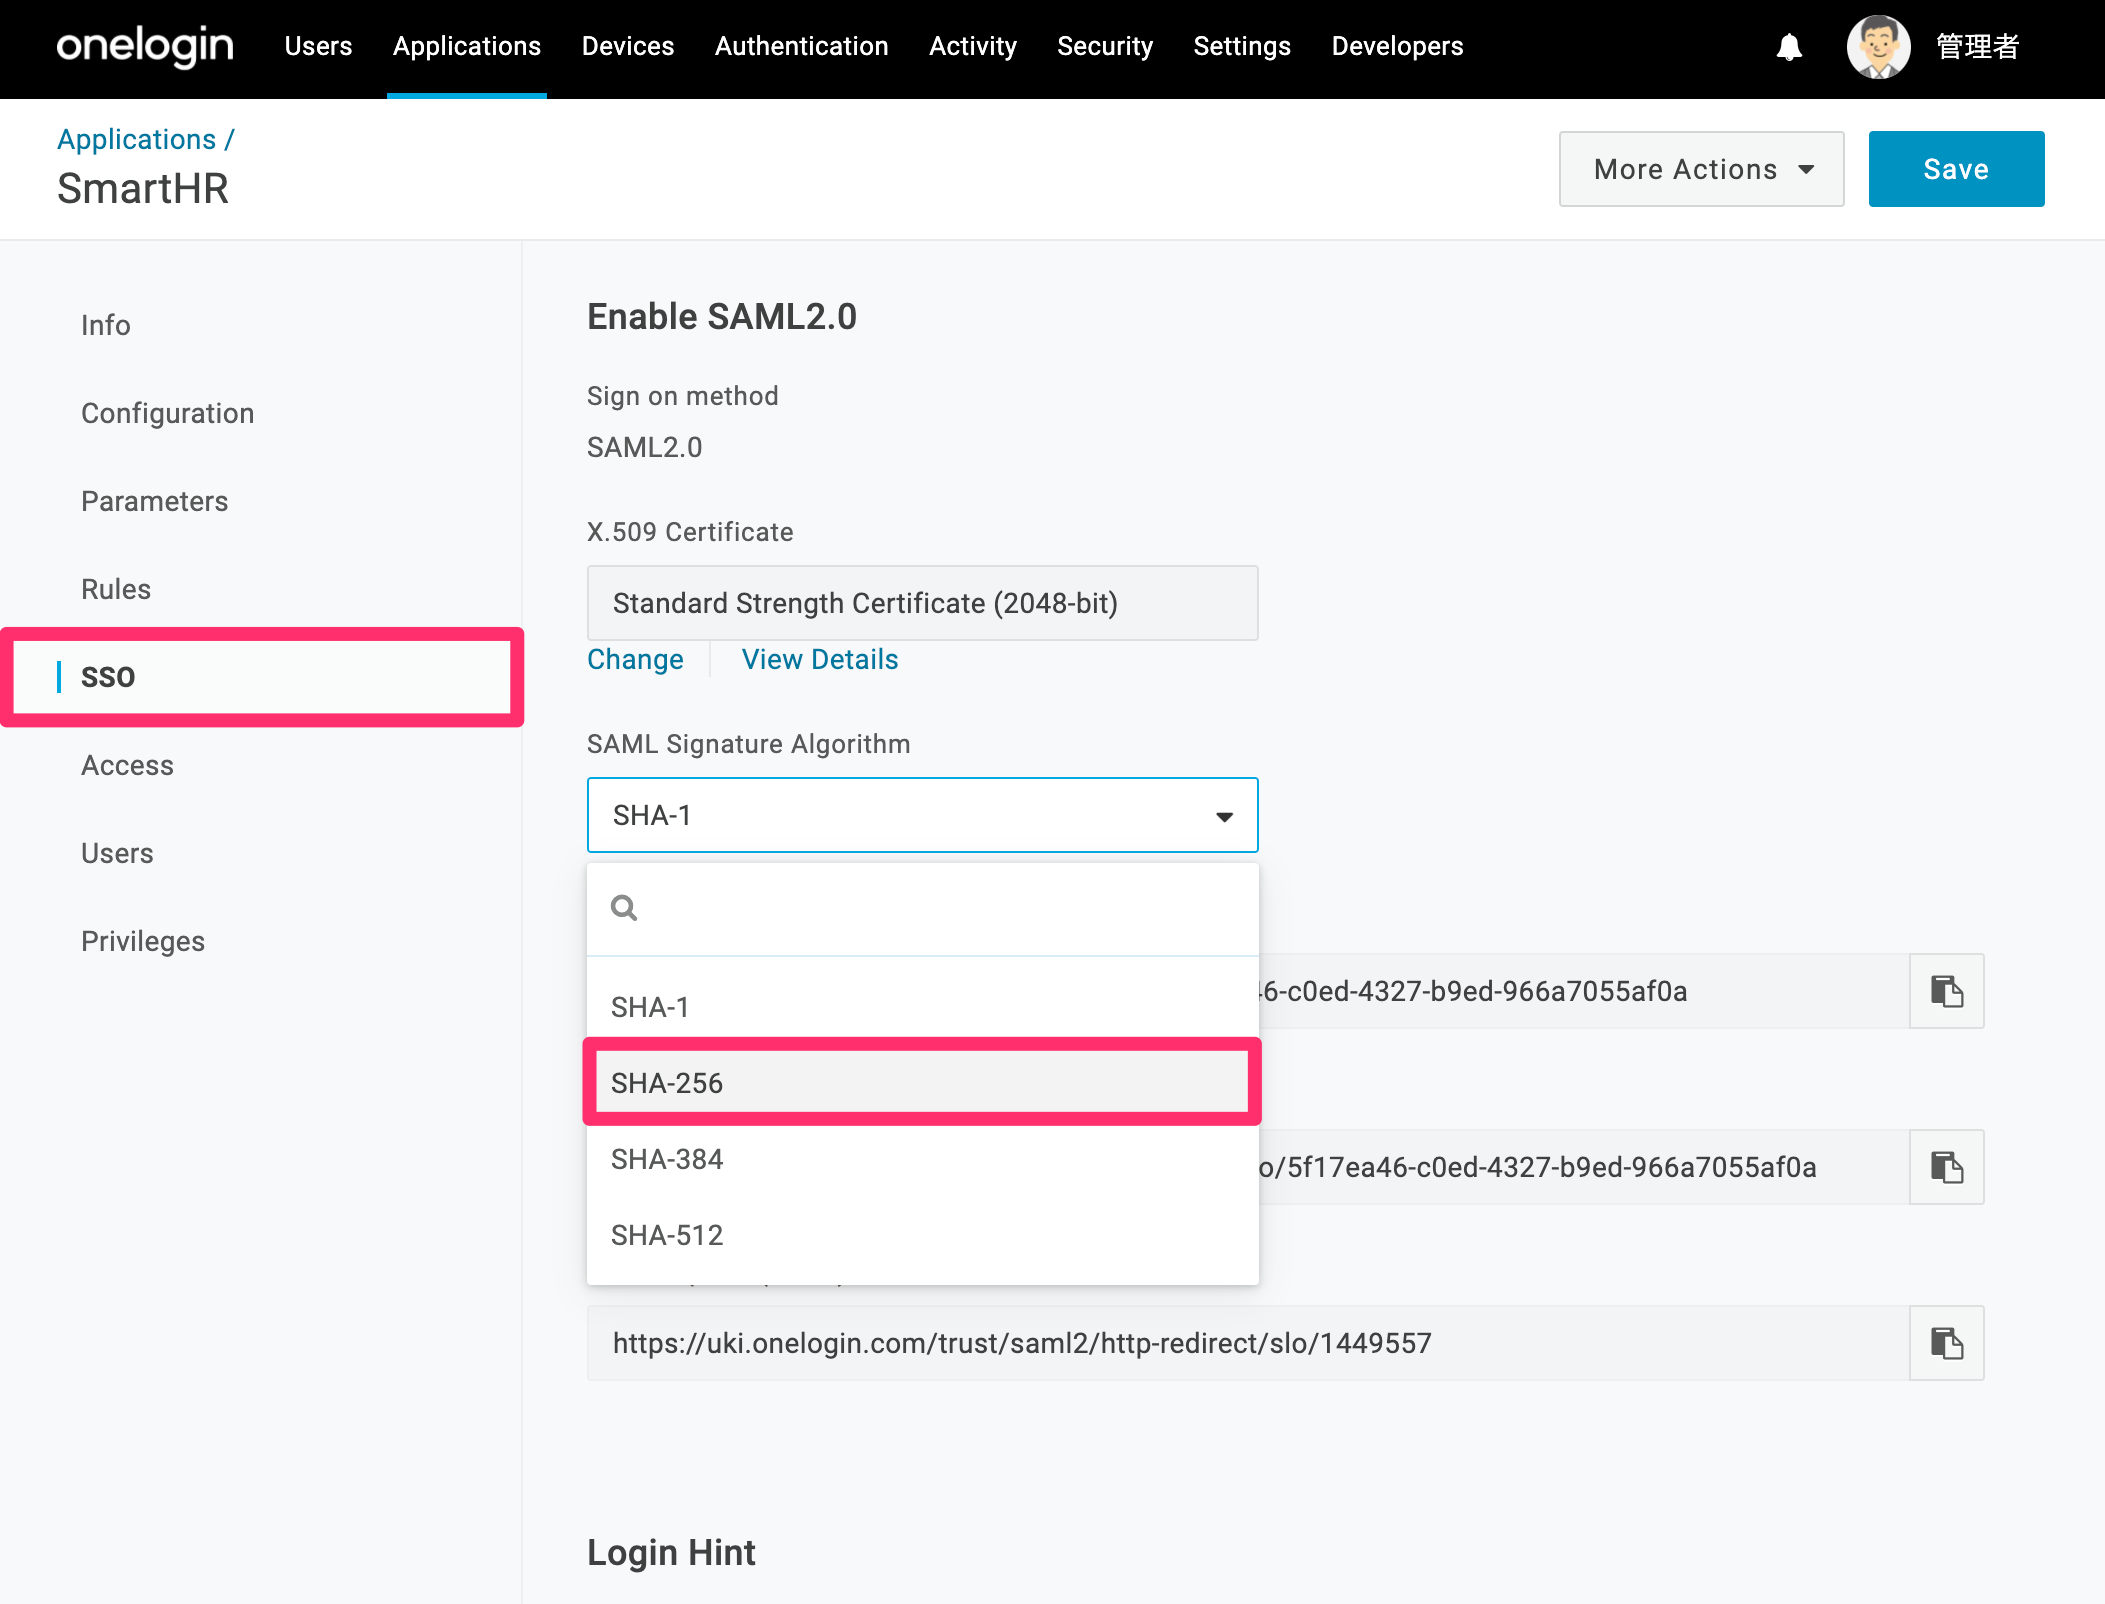Open the Security top menu
The width and height of the screenshot is (2105, 1604).
(1105, 46)
